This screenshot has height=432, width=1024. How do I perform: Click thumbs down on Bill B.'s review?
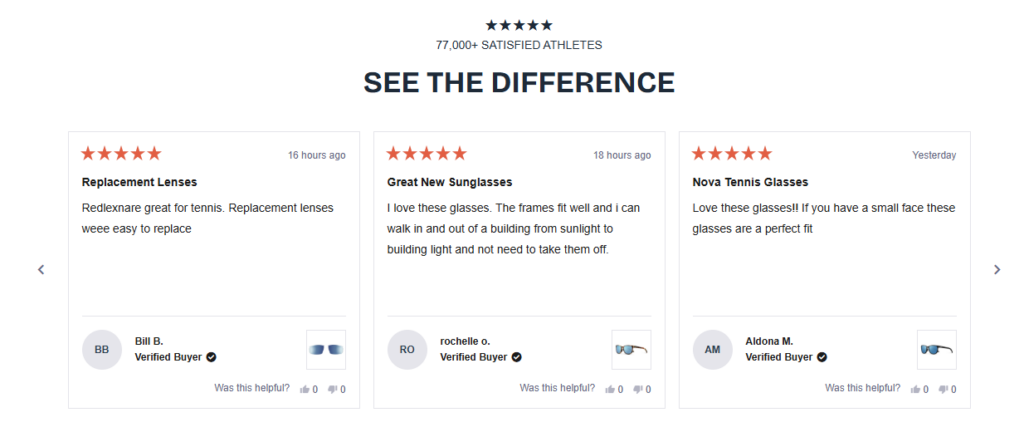(x=332, y=389)
